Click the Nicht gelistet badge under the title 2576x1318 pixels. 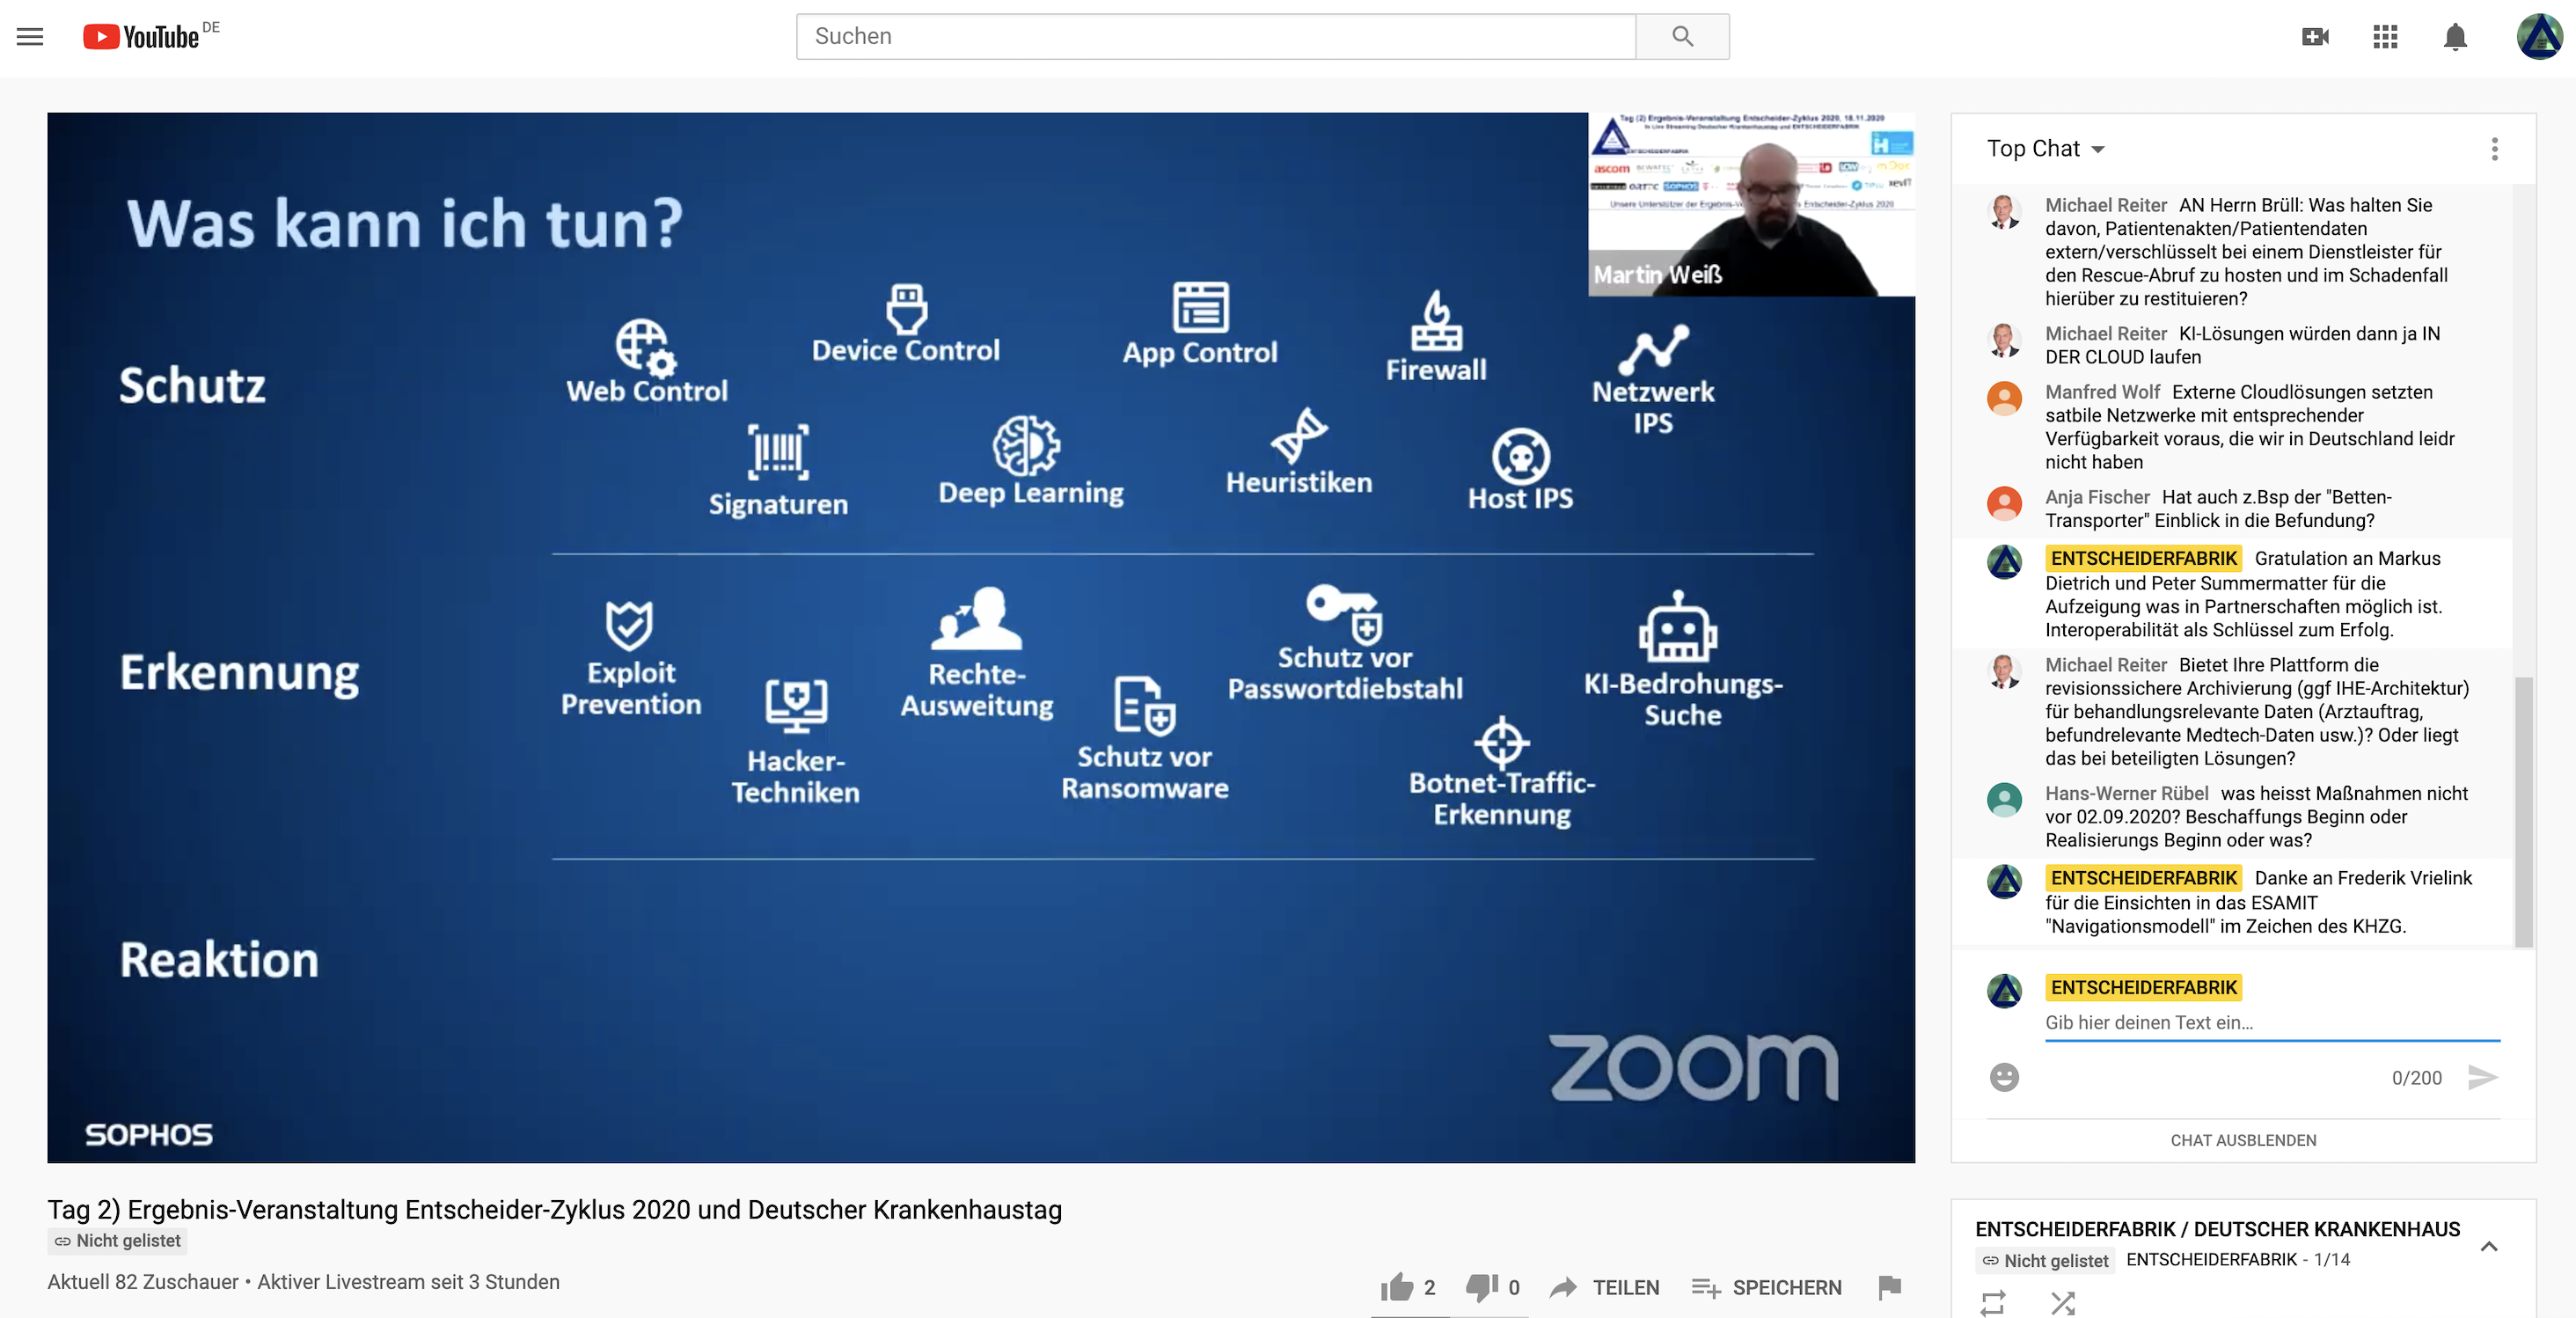point(118,1241)
